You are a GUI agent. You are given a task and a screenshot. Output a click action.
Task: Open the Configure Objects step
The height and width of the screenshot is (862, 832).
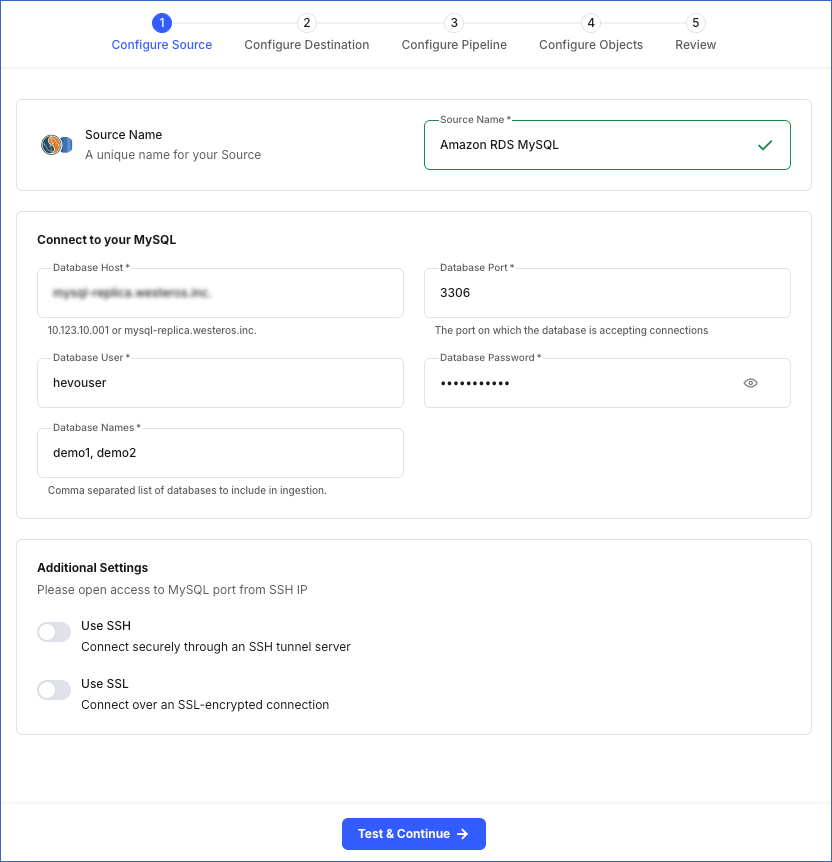tap(590, 44)
